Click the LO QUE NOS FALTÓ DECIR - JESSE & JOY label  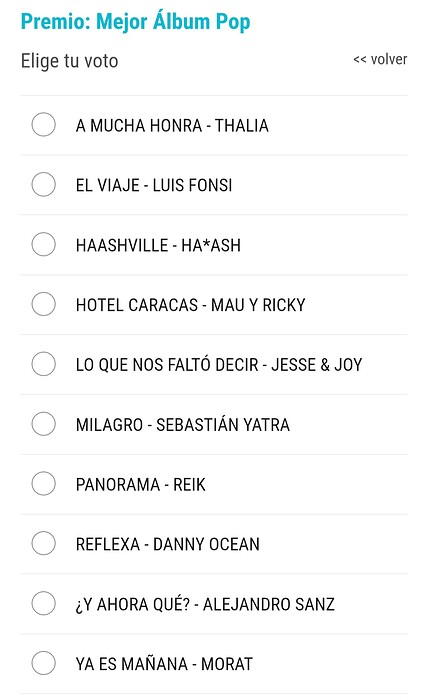coord(219,365)
